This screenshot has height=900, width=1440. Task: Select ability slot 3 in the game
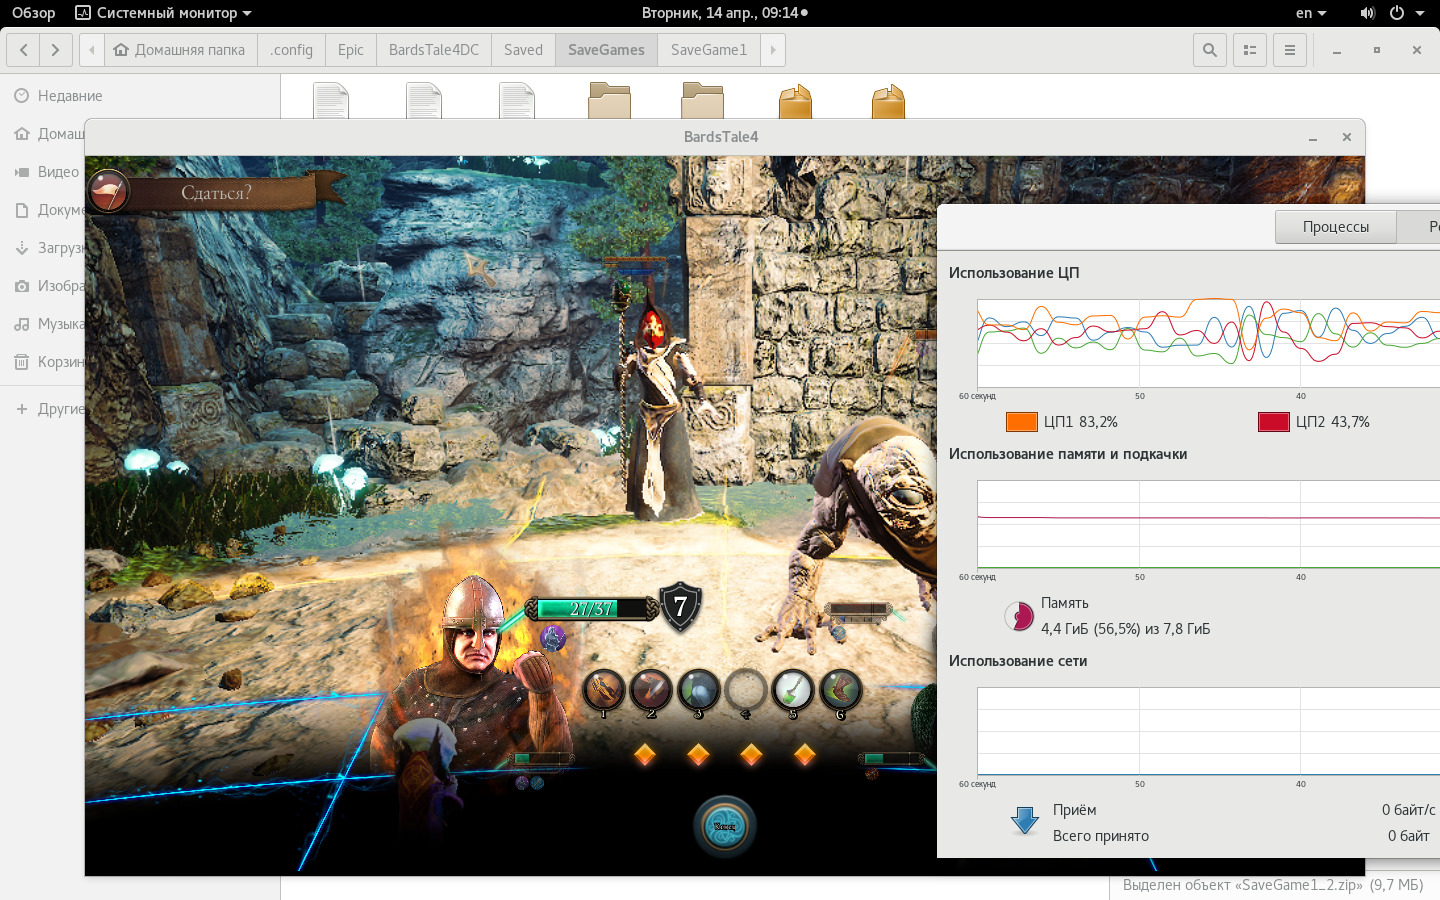click(x=698, y=690)
